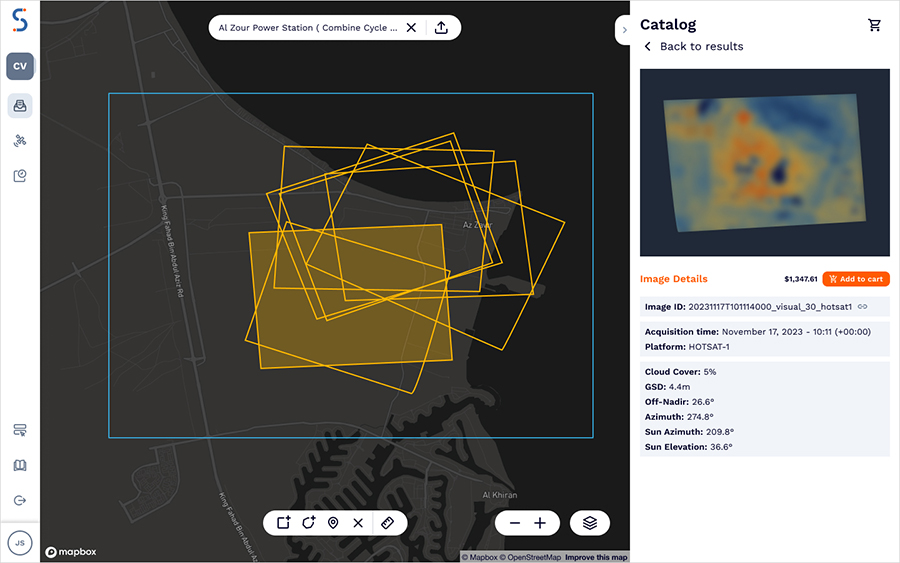Screen dimensions: 900x563
Task: Open the documentation book icon
Action: click(x=20, y=465)
